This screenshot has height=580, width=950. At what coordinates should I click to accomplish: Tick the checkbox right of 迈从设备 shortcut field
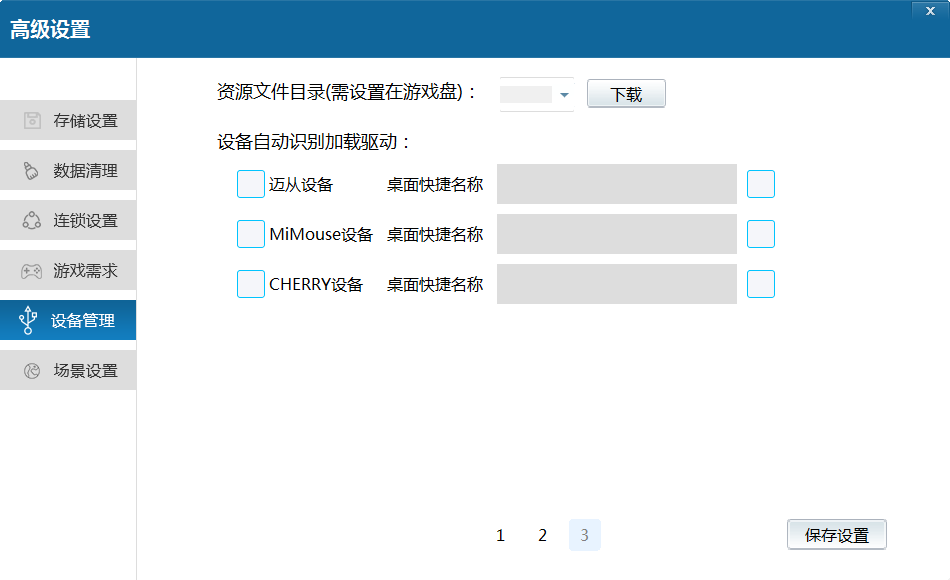pos(761,184)
